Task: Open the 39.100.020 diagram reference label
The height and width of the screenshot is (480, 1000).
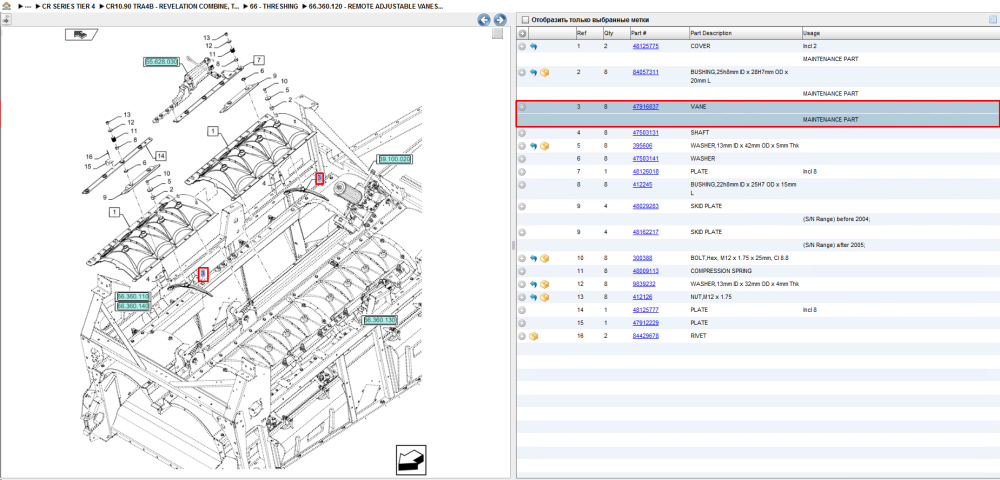Action: pyautogui.click(x=395, y=159)
